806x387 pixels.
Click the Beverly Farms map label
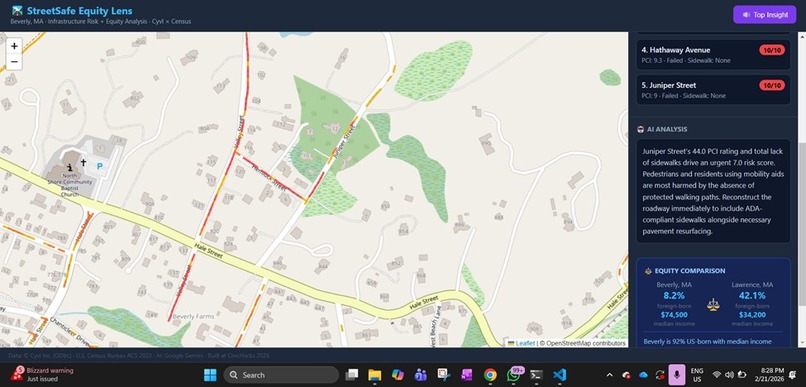[x=193, y=316]
